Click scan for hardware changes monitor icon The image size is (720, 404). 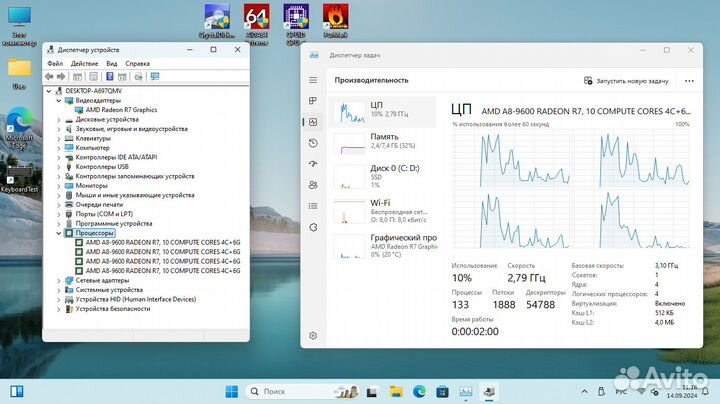[x=155, y=77]
